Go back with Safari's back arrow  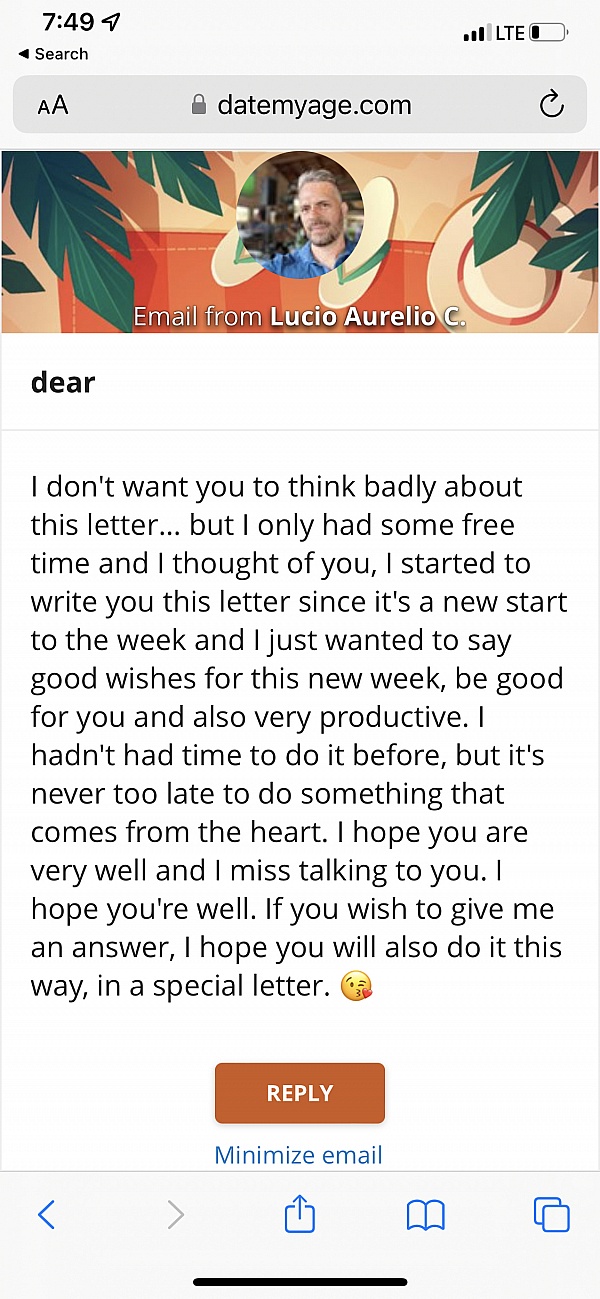coord(46,1215)
